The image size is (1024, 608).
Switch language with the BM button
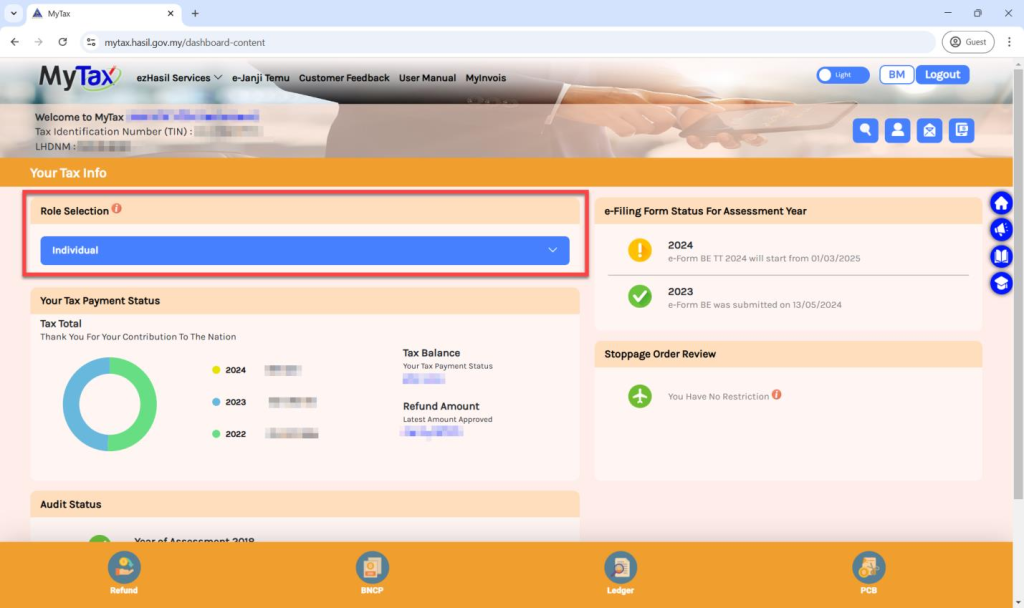(x=897, y=74)
